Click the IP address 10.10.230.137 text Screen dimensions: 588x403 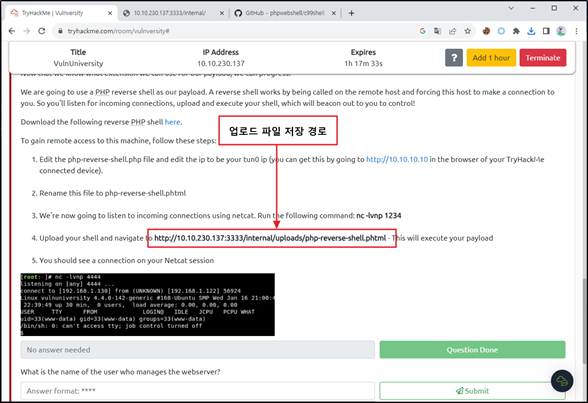click(x=221, y=63)
